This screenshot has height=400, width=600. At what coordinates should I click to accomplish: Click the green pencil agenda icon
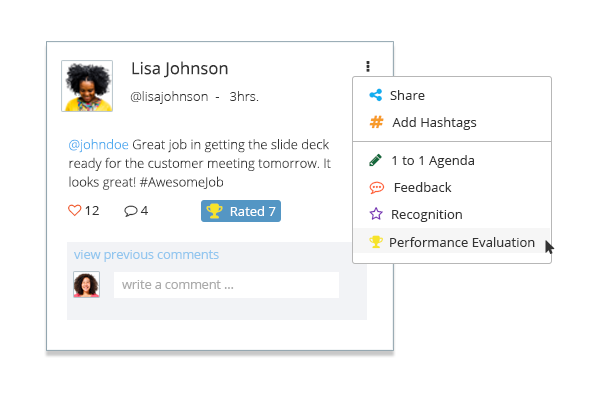click(375, 160)
